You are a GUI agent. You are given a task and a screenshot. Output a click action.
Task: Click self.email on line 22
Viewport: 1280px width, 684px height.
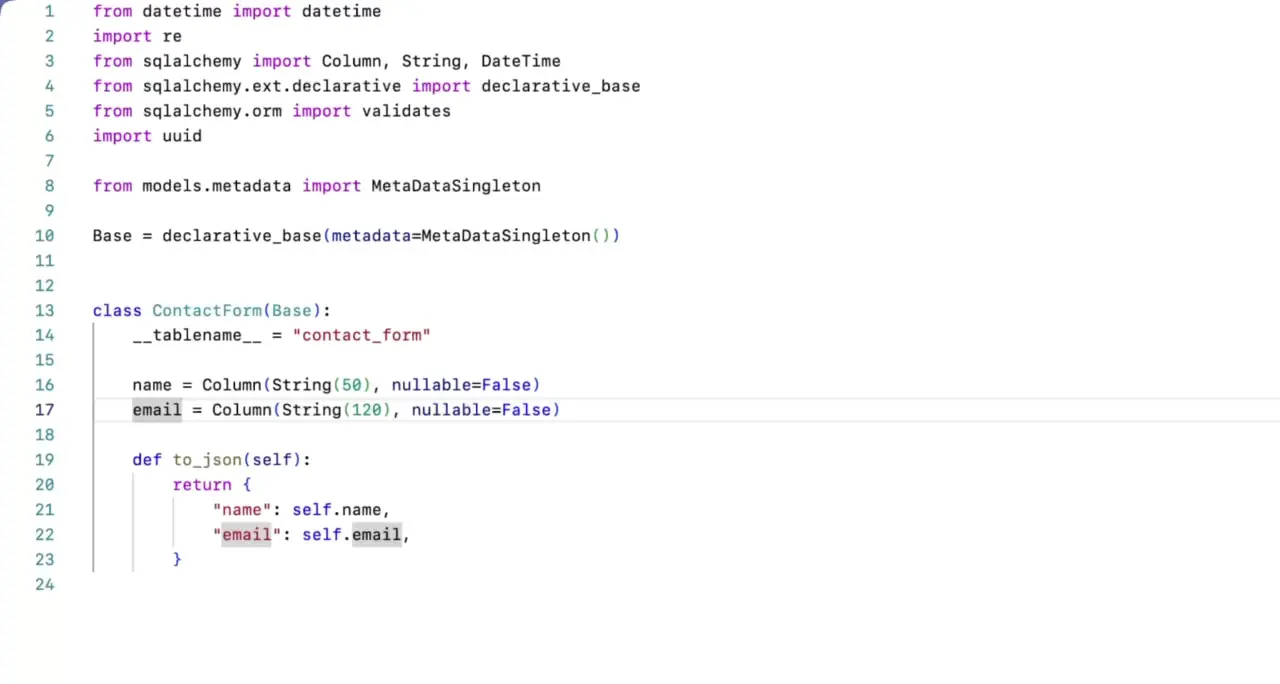point(351,535)
